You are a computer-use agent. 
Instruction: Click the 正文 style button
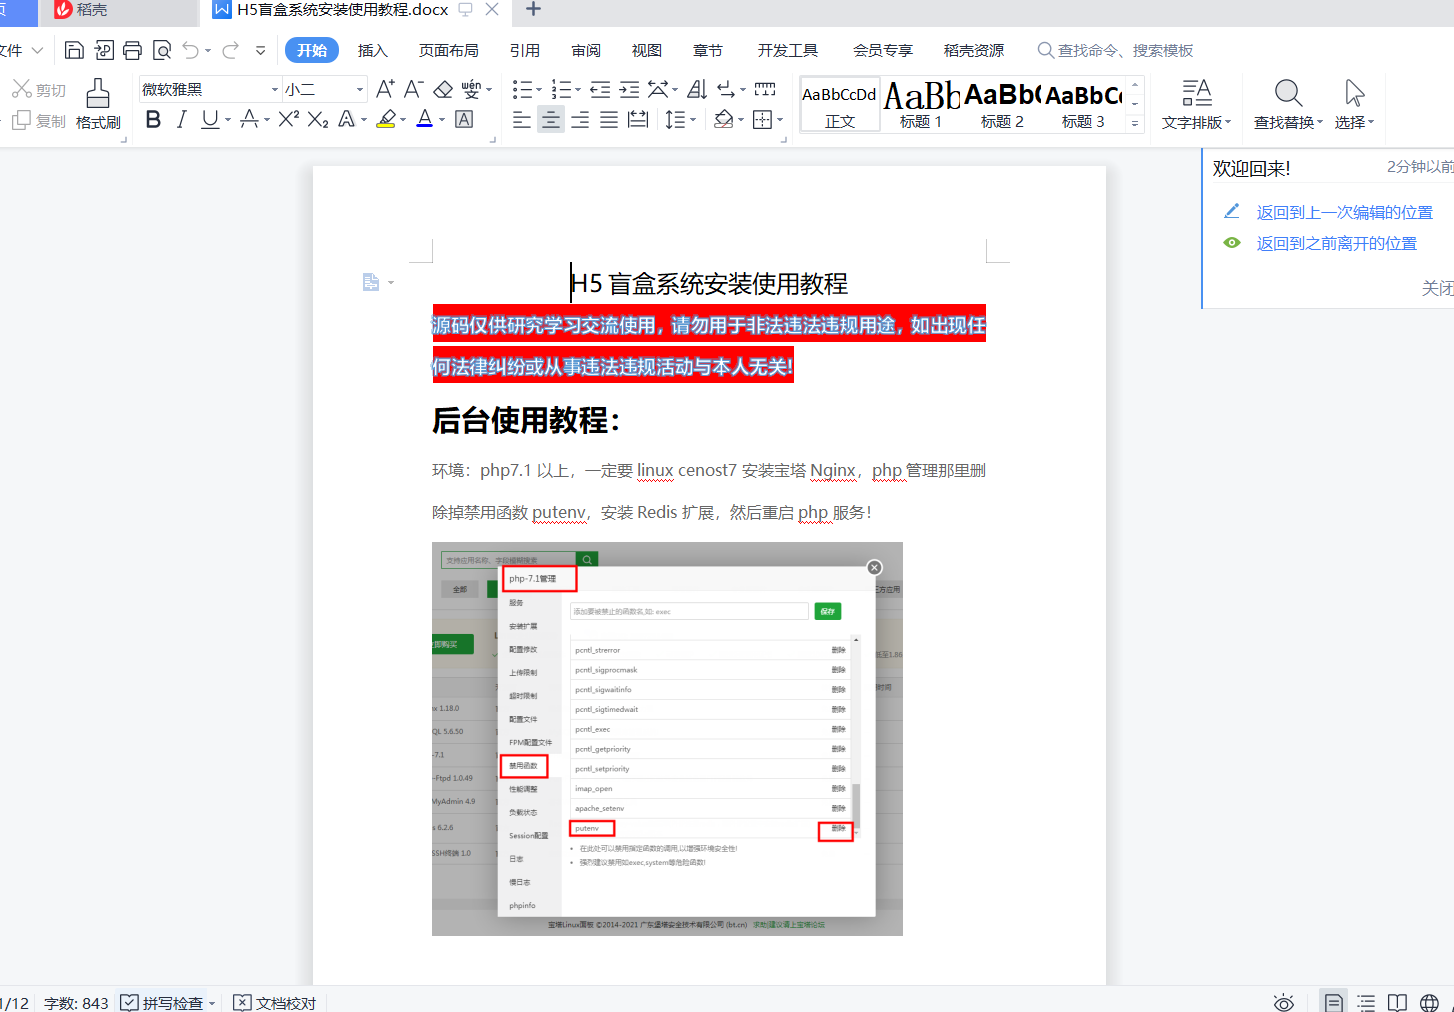click(x=839, y=104)
